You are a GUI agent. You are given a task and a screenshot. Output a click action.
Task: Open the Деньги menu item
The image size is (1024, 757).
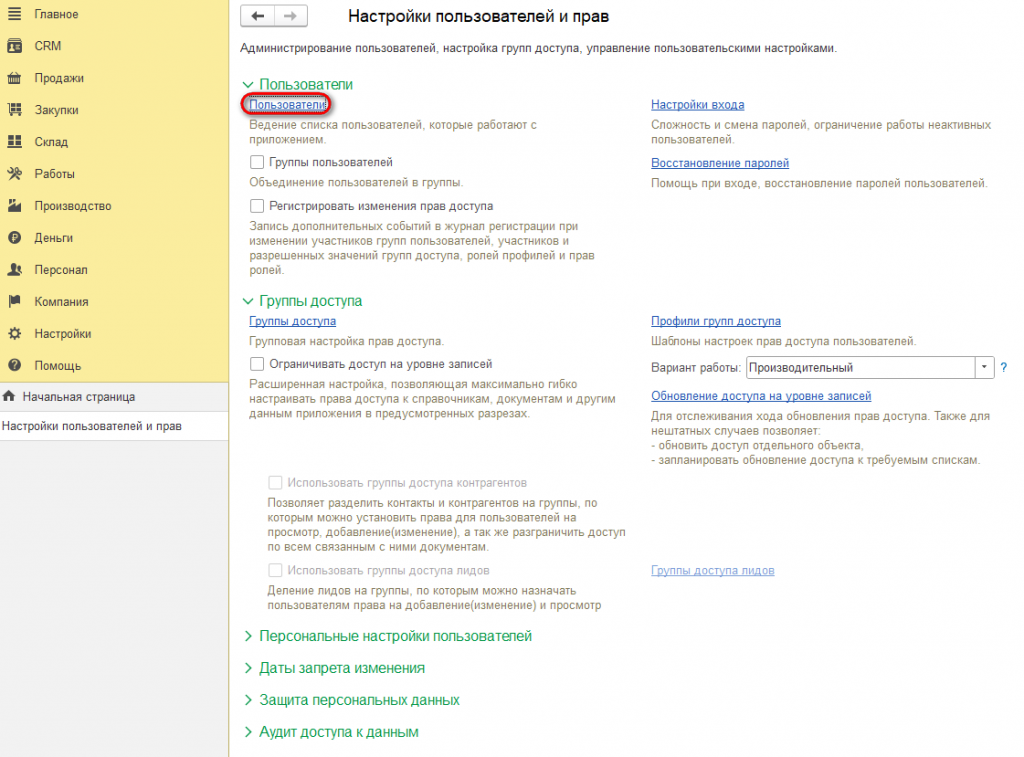pyautogui.click(x=54, y=238)
